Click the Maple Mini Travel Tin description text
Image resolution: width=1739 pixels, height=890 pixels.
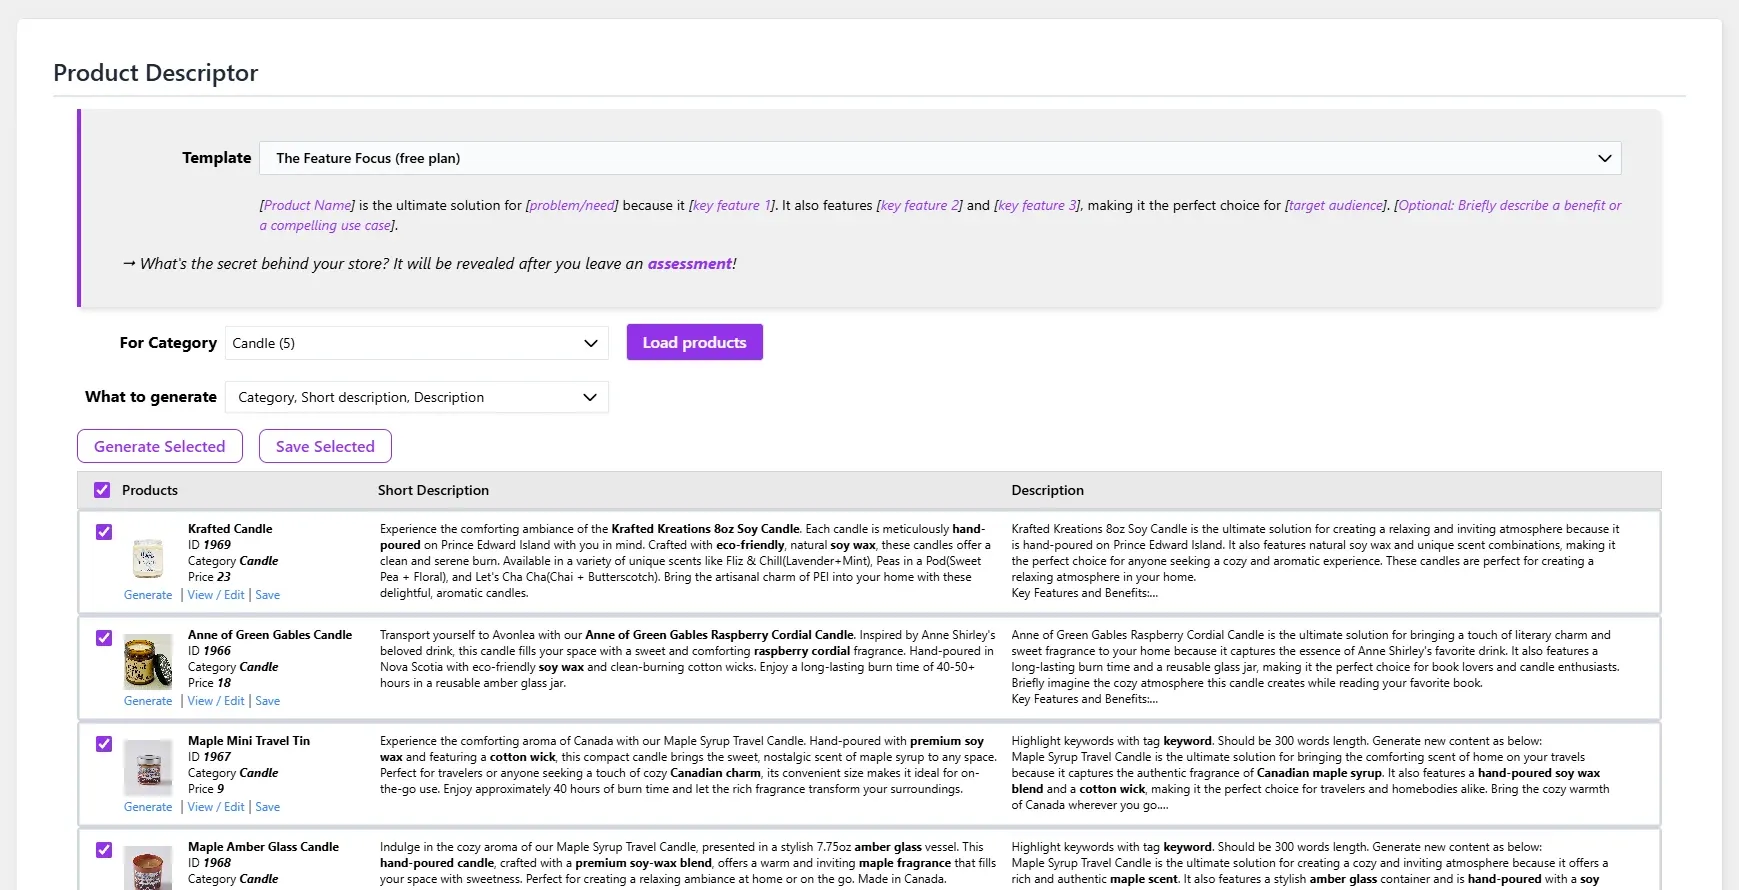[1311, 773]
